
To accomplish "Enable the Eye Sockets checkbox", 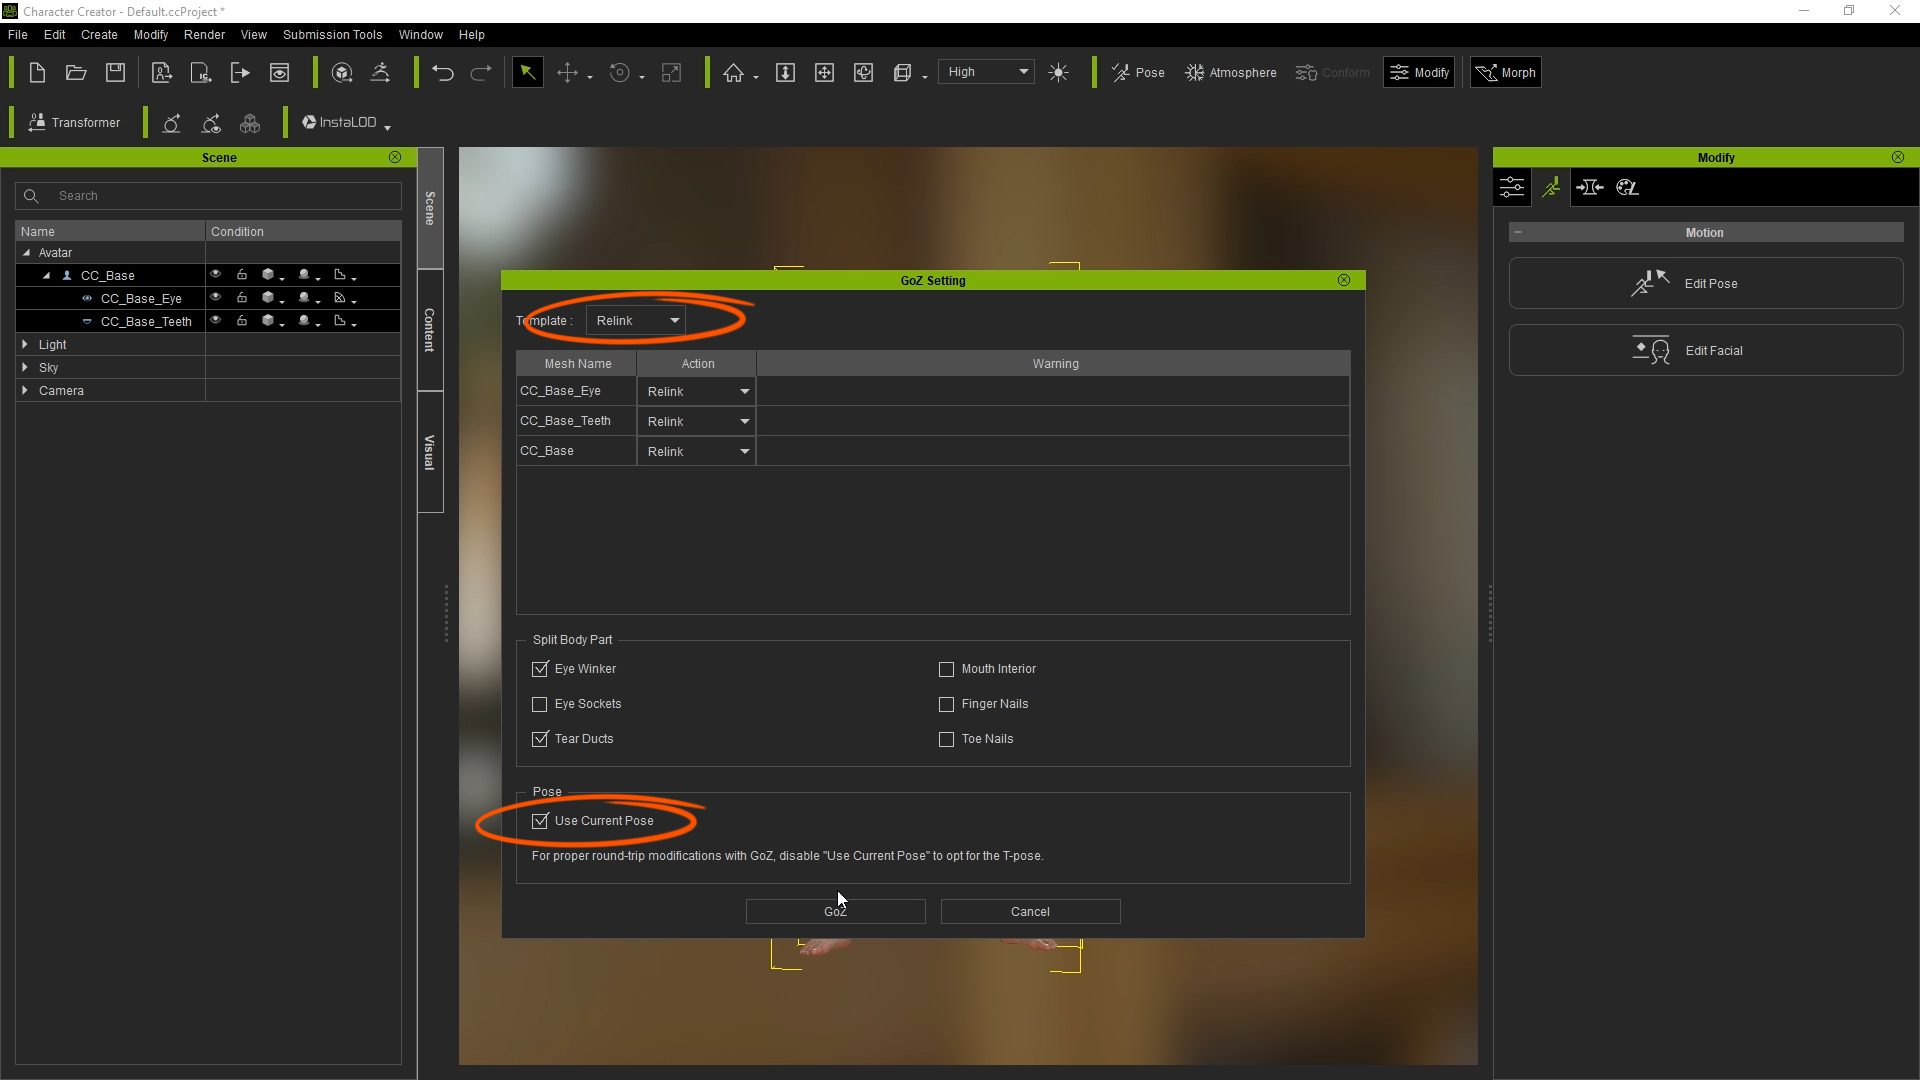I will coord(540,704).
